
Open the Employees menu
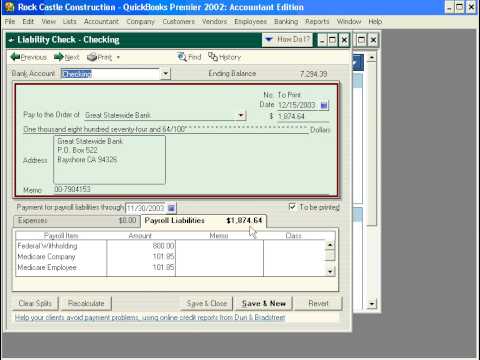(x=250, y=22)
